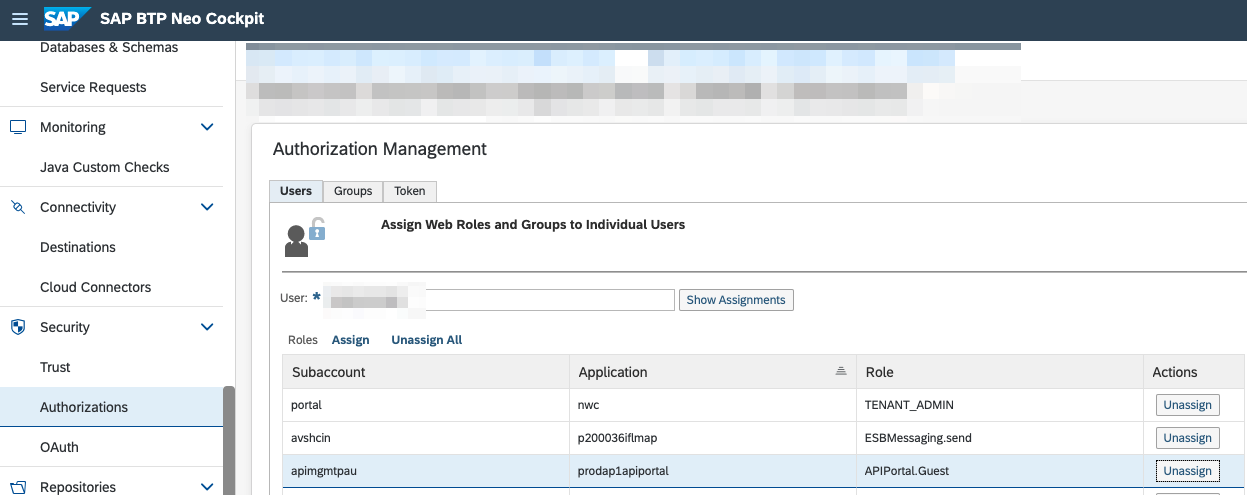Open the hamburger navigation menu
The image size is (1247, 495).
pos(20,19)
